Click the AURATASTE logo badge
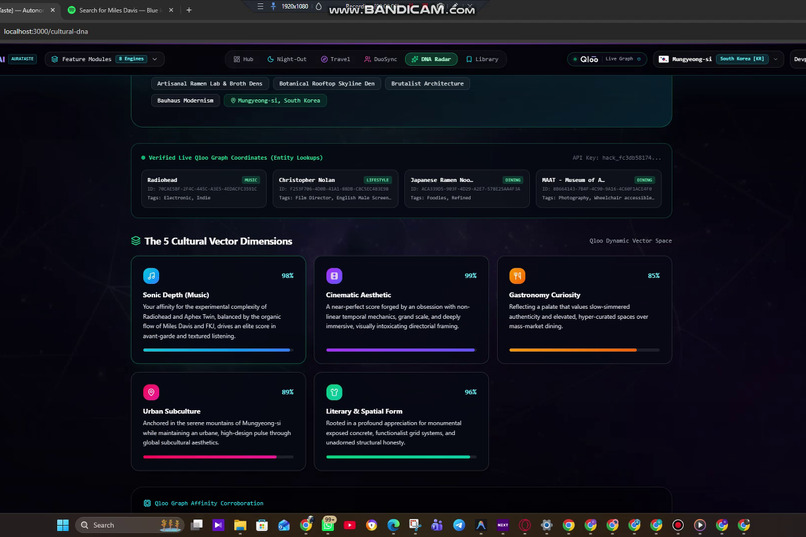806x537 pixels. [22, 59]
